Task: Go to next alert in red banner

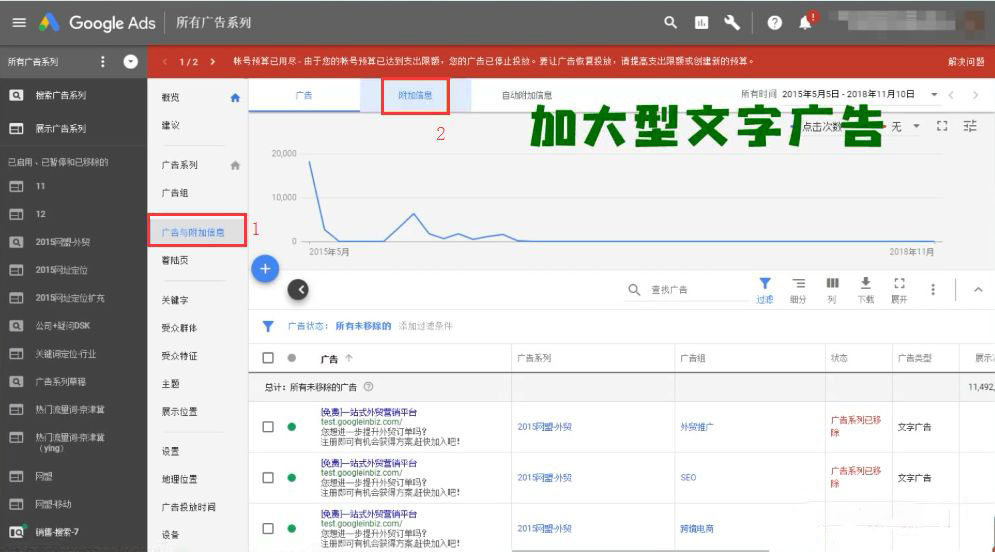Action: point(213,62)
